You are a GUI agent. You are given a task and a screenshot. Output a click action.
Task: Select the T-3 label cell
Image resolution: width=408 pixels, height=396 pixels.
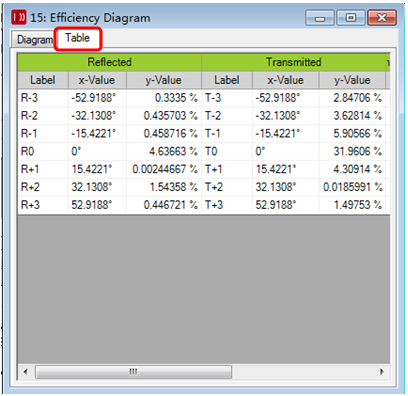click(x=227, y=98)
